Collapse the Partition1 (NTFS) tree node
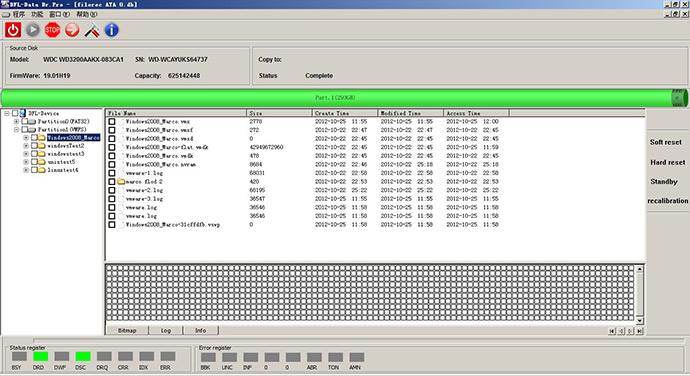 16,129
